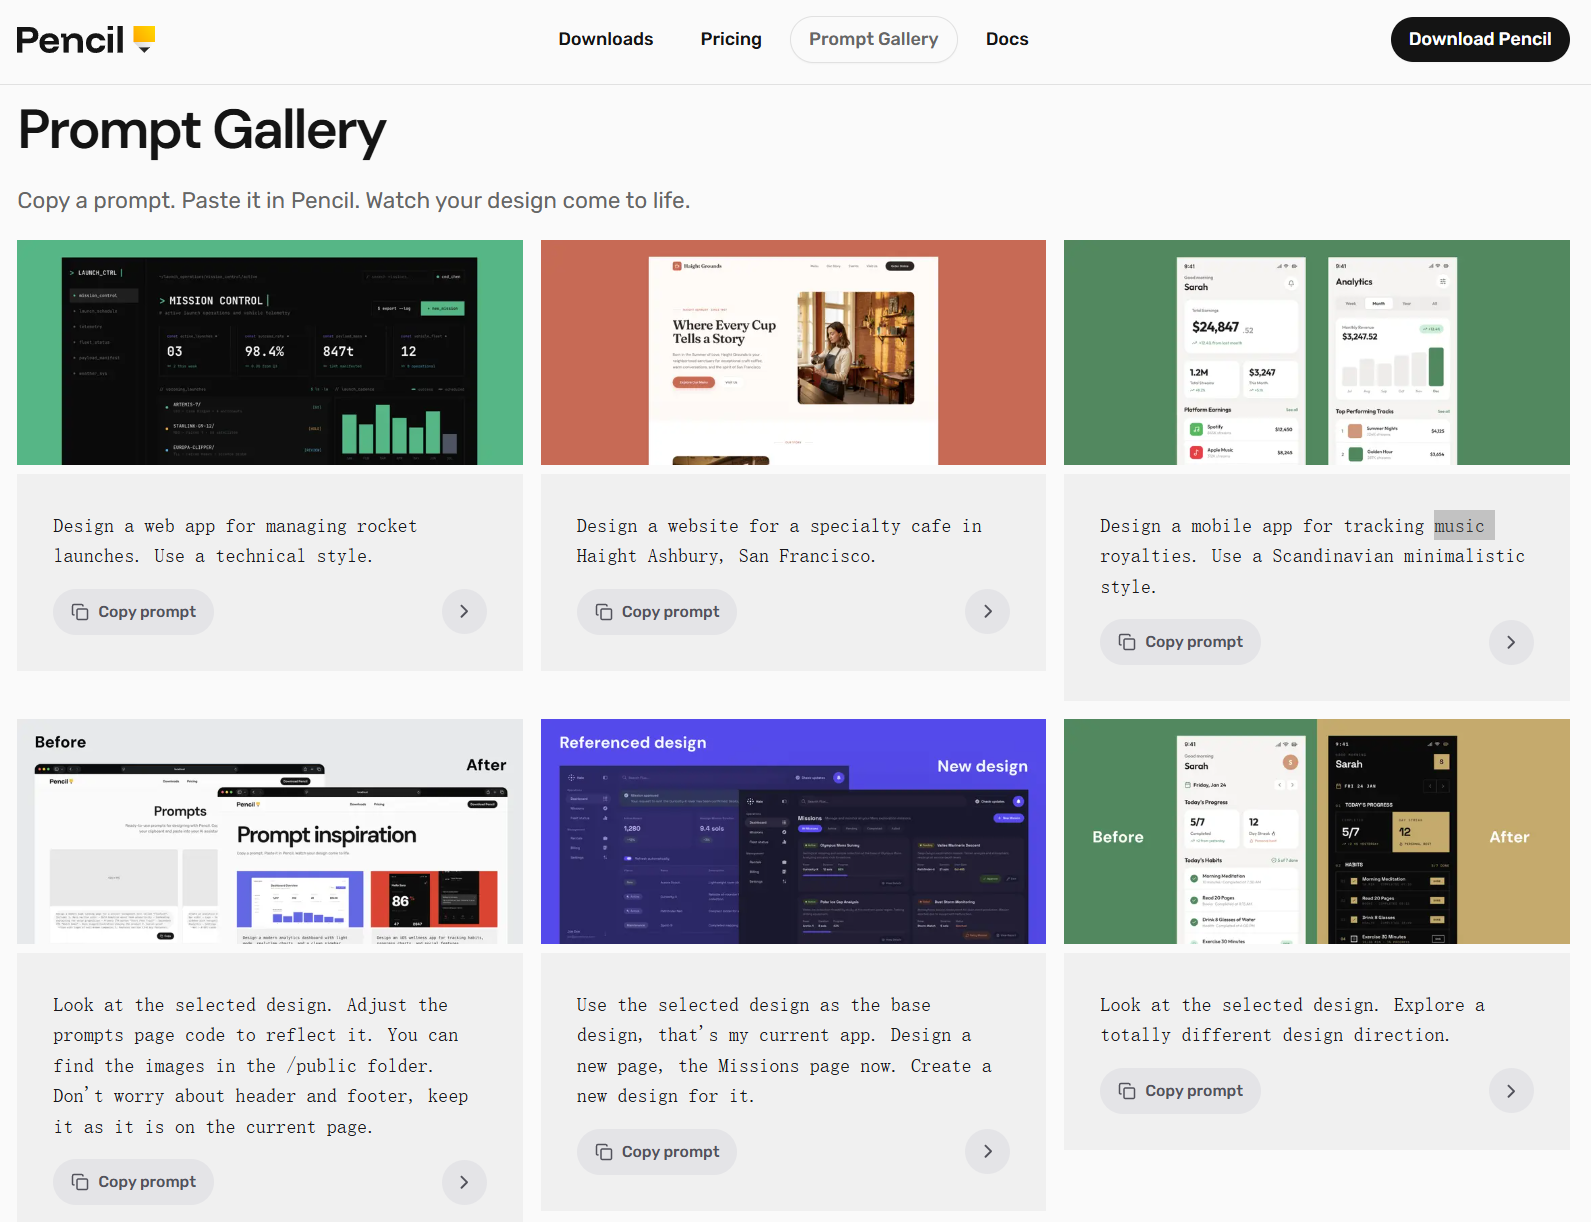
Task: Click copy icon on prompts page code card
Action: (x=80, y=1182)
